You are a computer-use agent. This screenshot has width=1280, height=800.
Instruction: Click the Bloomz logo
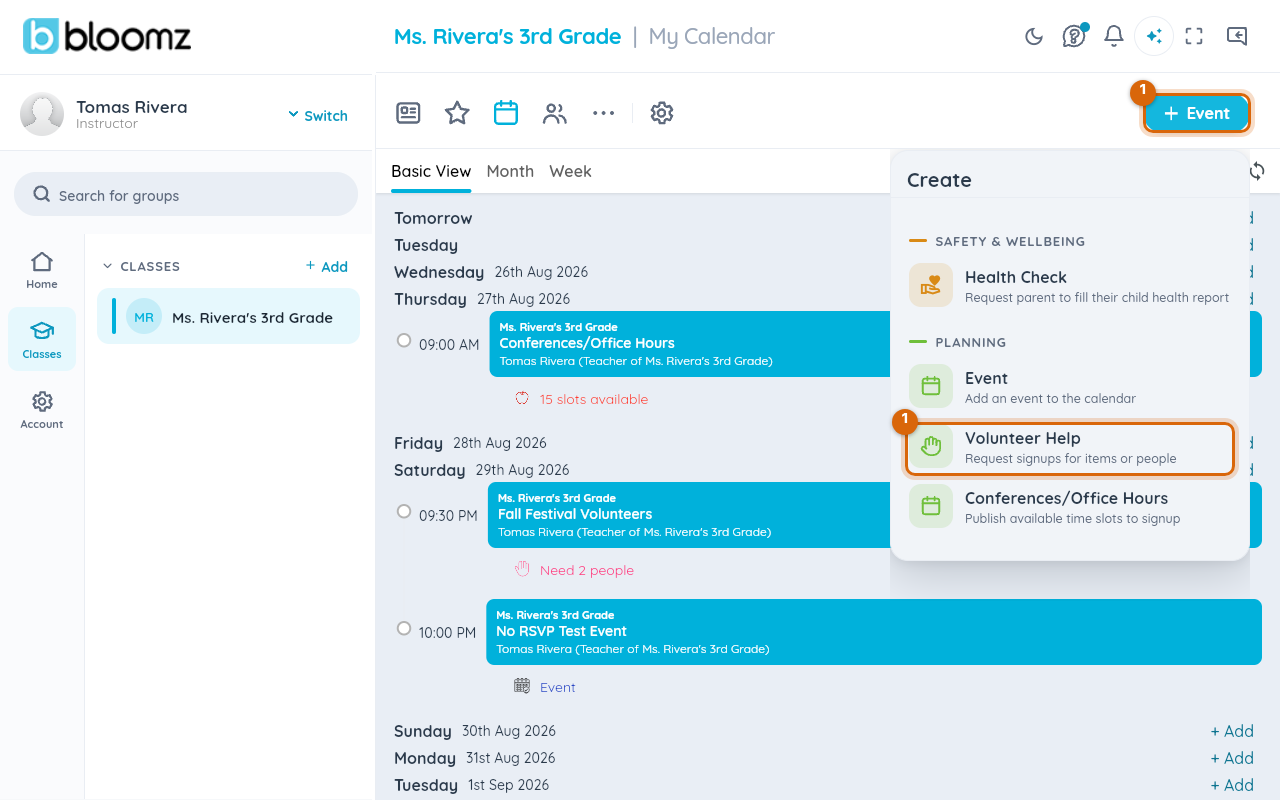[x=107, y=36]
